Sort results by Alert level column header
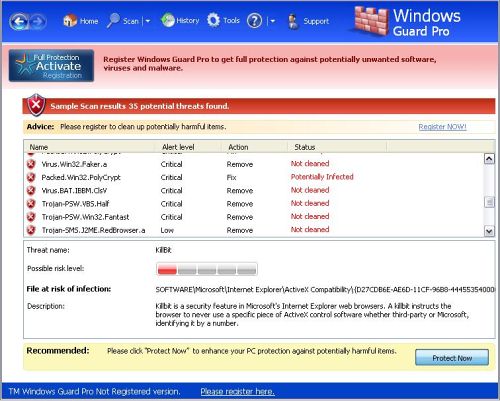 (x=188, y=147)
